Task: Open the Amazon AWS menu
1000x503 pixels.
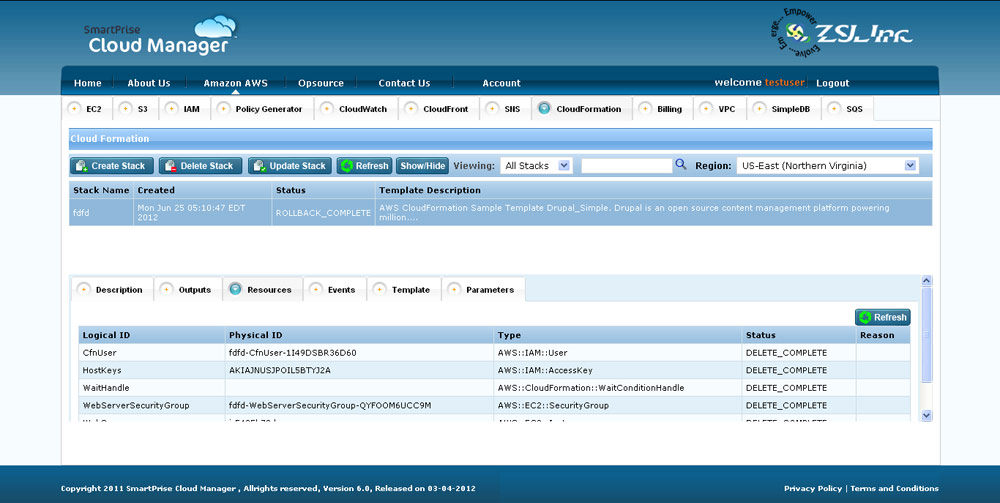Action: tap(235, 83)
